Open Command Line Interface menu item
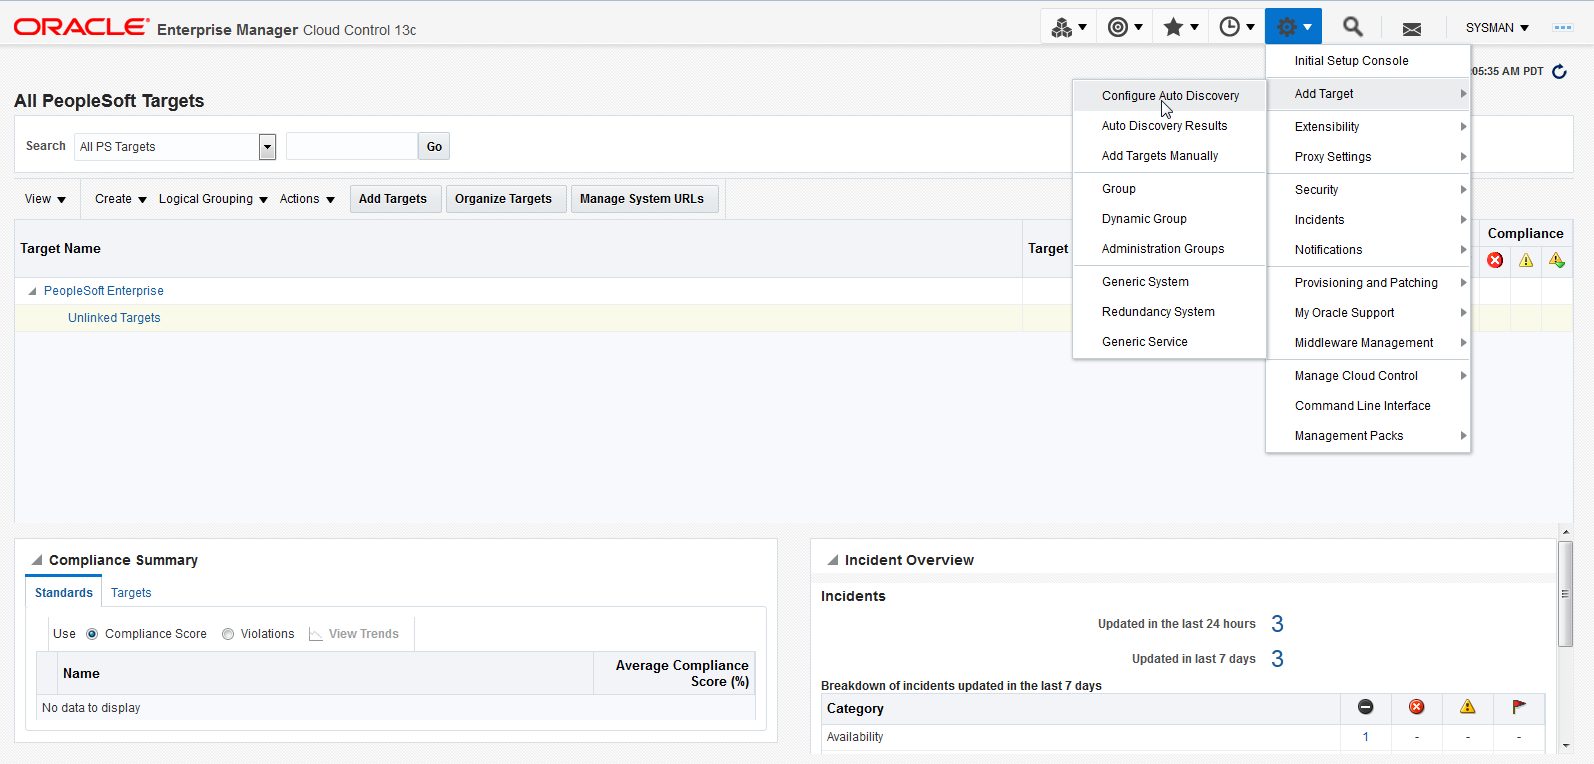 [x=1368, y=406]
